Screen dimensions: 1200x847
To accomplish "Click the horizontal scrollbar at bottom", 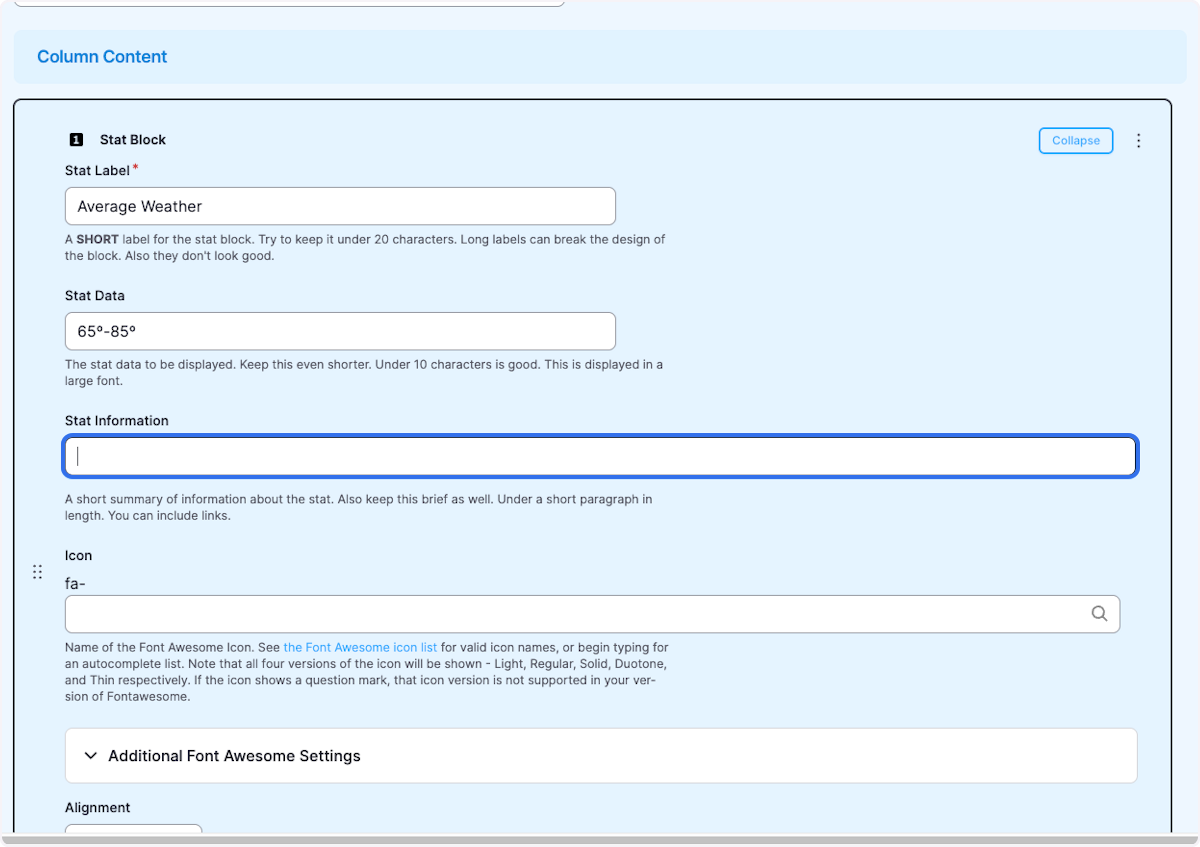I will click(600, 840).
